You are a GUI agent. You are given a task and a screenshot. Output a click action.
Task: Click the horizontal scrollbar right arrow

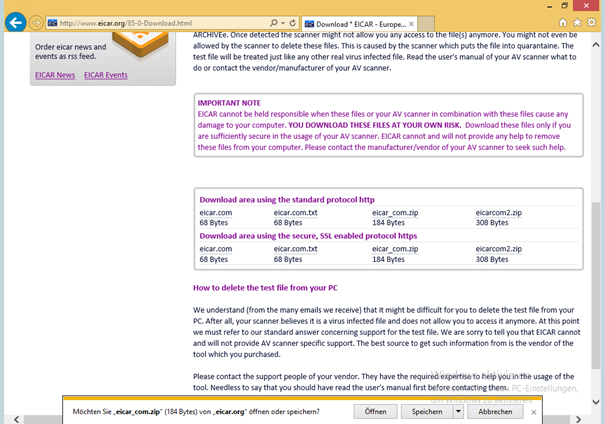coord(578,419)
